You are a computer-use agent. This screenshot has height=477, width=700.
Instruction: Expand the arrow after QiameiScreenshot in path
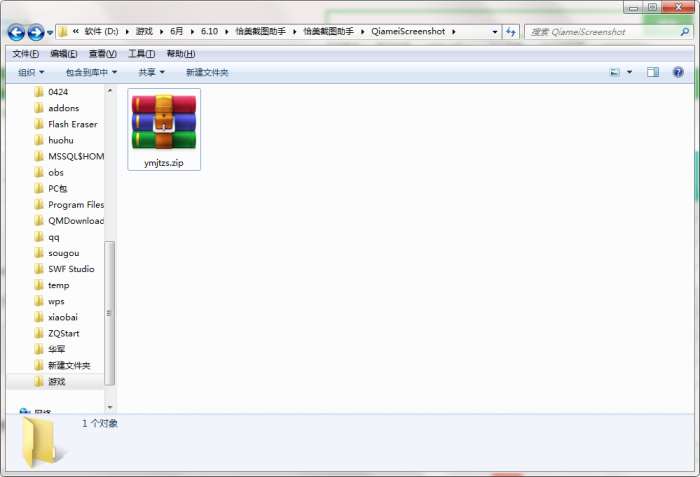pyautogui.click(x=454, y=32)
